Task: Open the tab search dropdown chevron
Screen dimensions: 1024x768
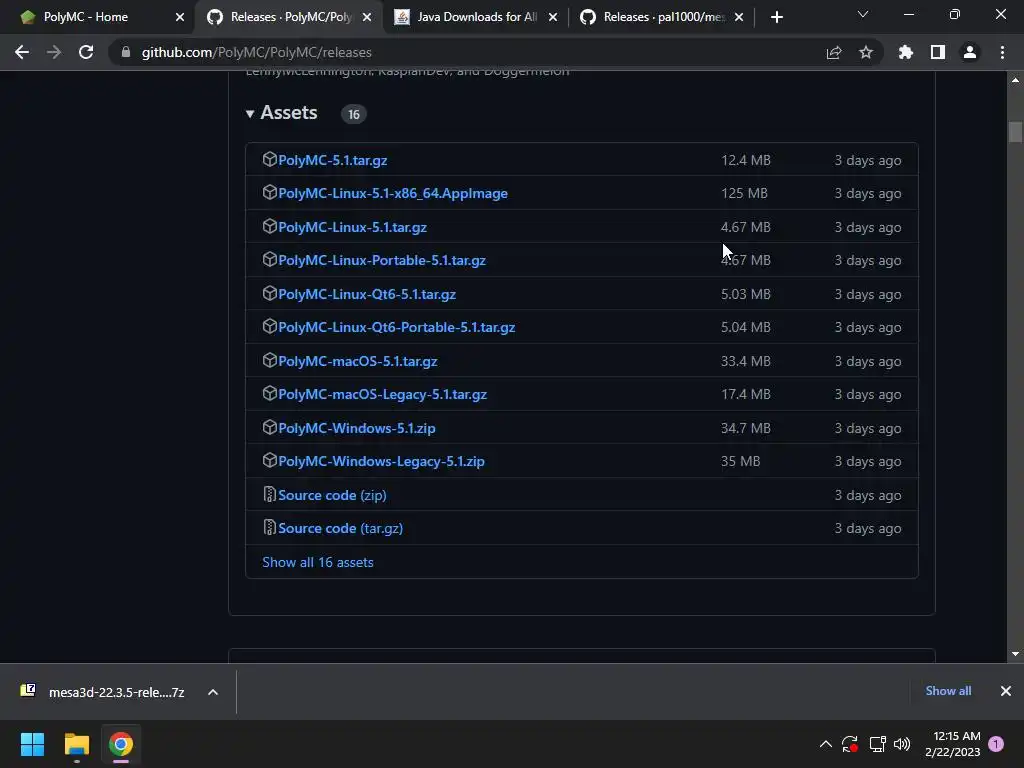Action: (x=863, y=14)
